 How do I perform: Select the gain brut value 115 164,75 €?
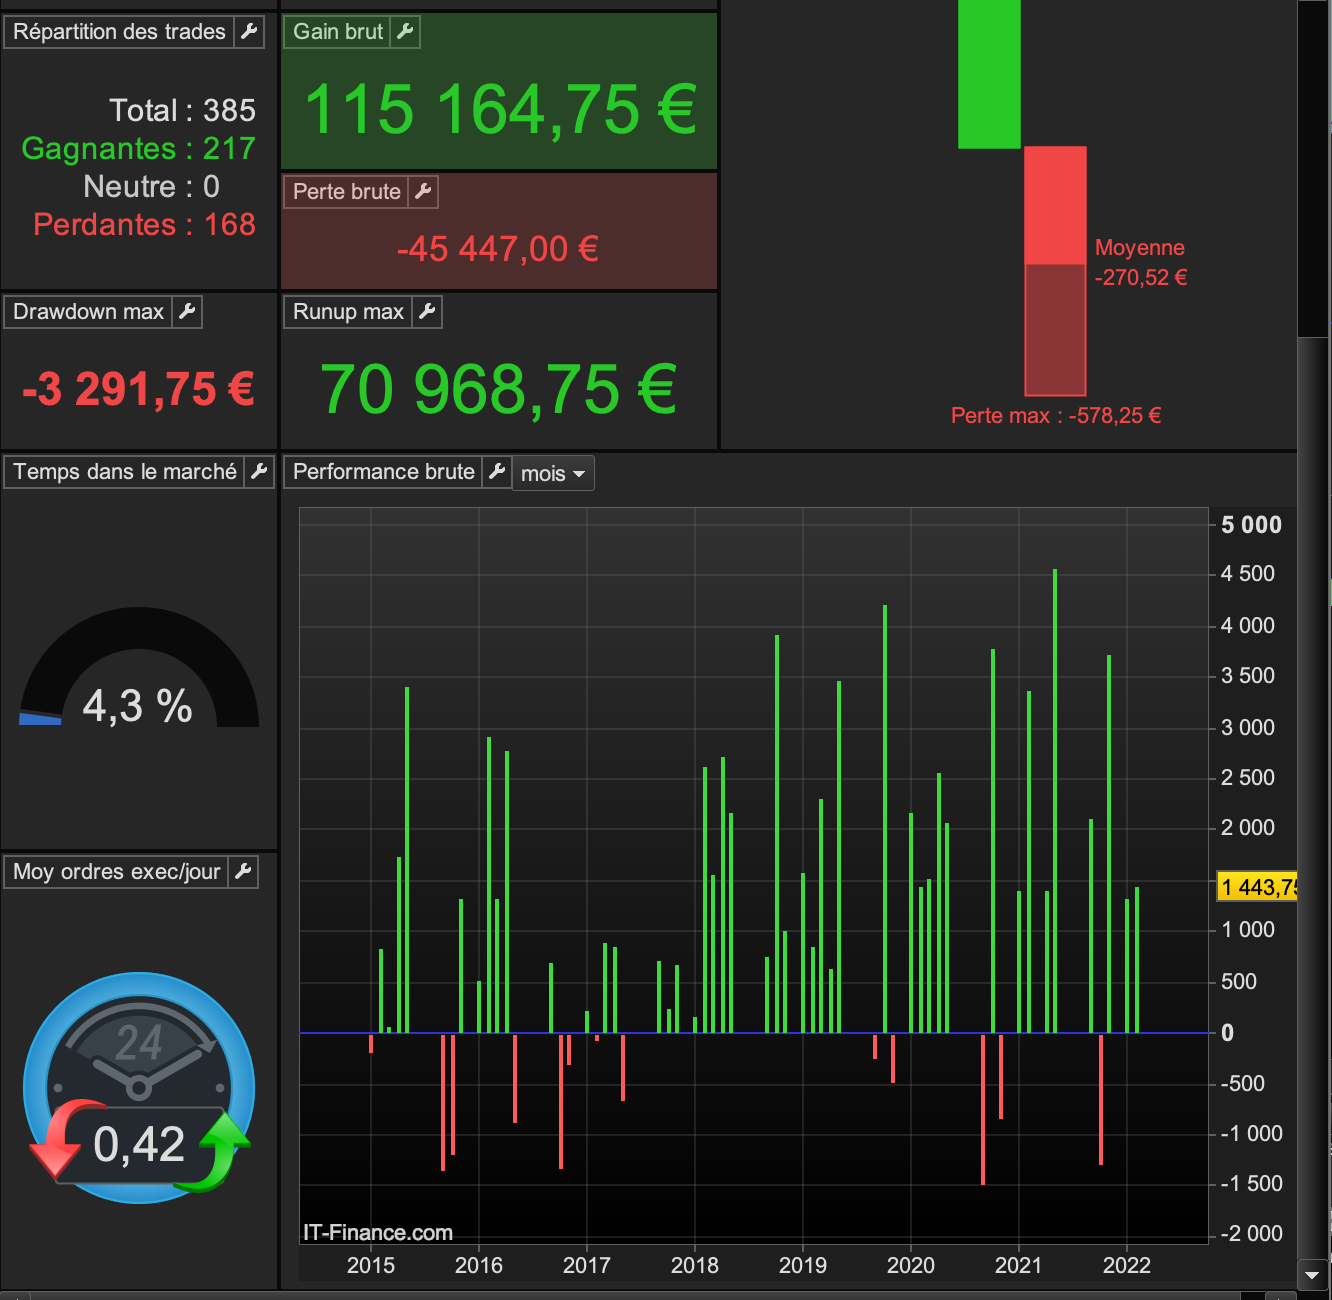pos(500,109)
